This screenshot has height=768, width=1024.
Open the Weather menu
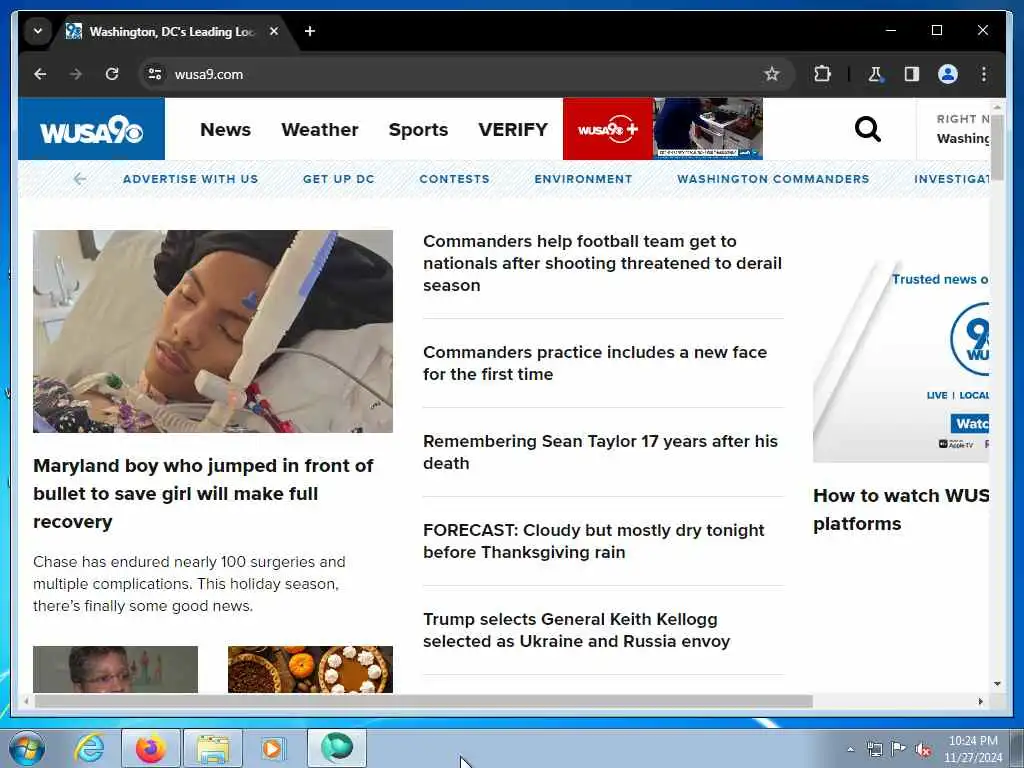coord(320,129)
